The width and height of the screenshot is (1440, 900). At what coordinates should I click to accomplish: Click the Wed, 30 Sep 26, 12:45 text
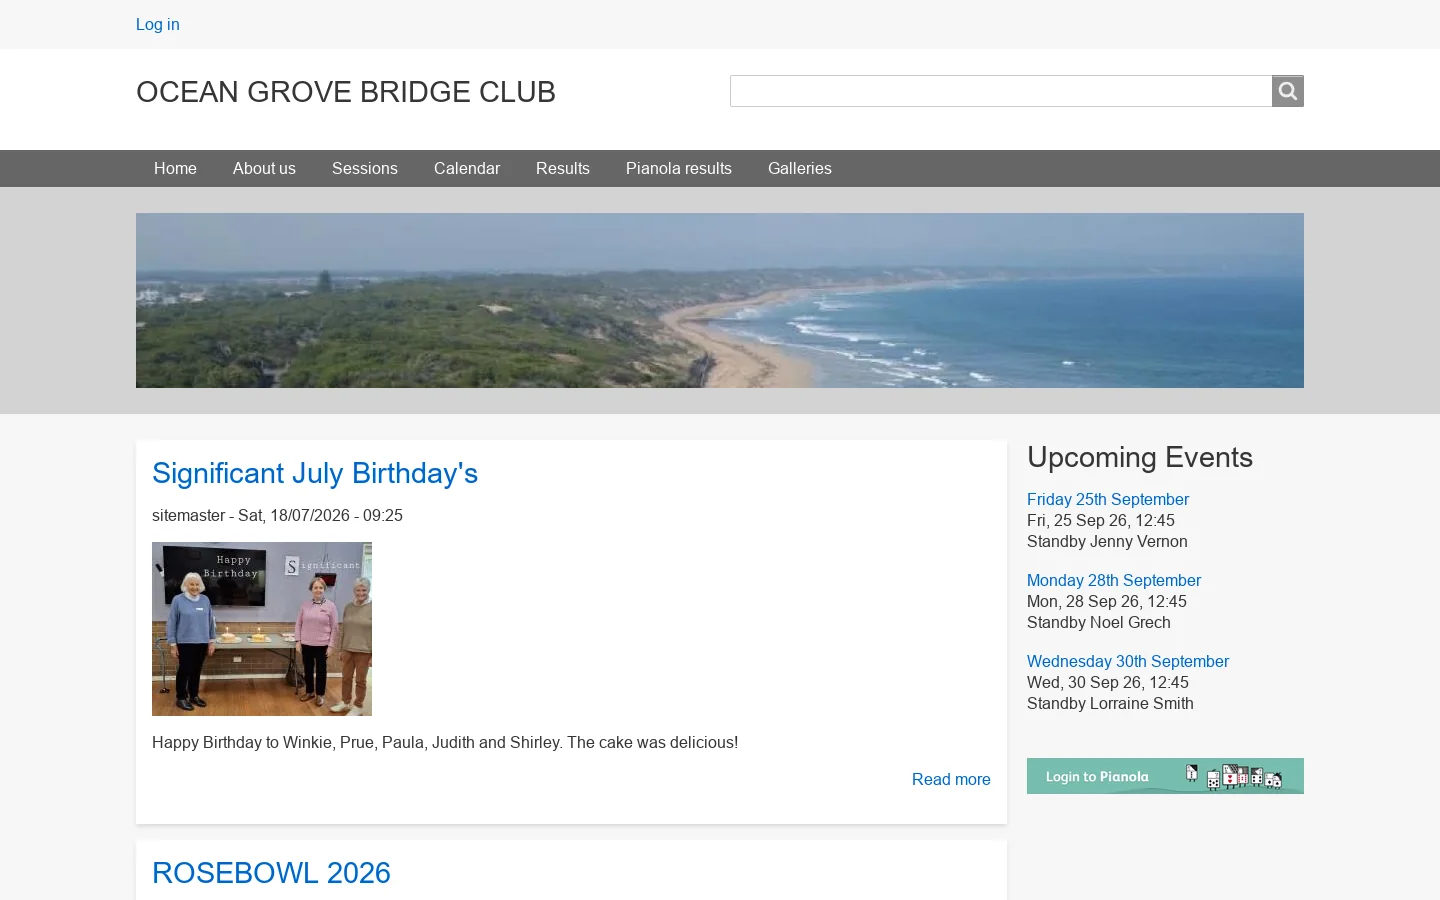(x=1108, y=682)
